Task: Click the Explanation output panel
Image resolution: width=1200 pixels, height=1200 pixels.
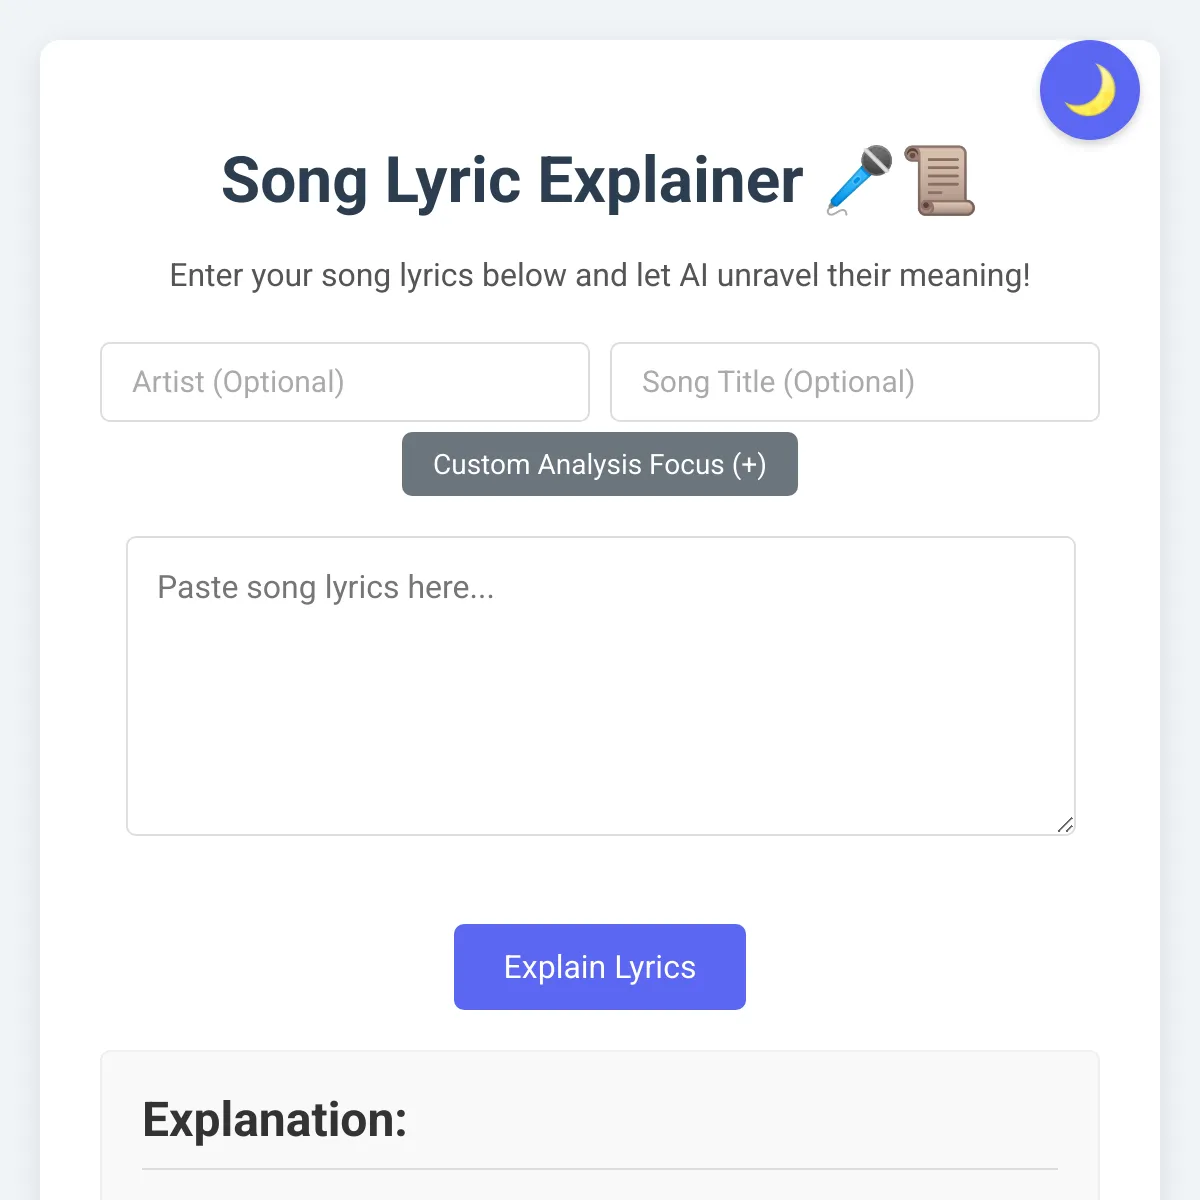Action: point(600,1125)
